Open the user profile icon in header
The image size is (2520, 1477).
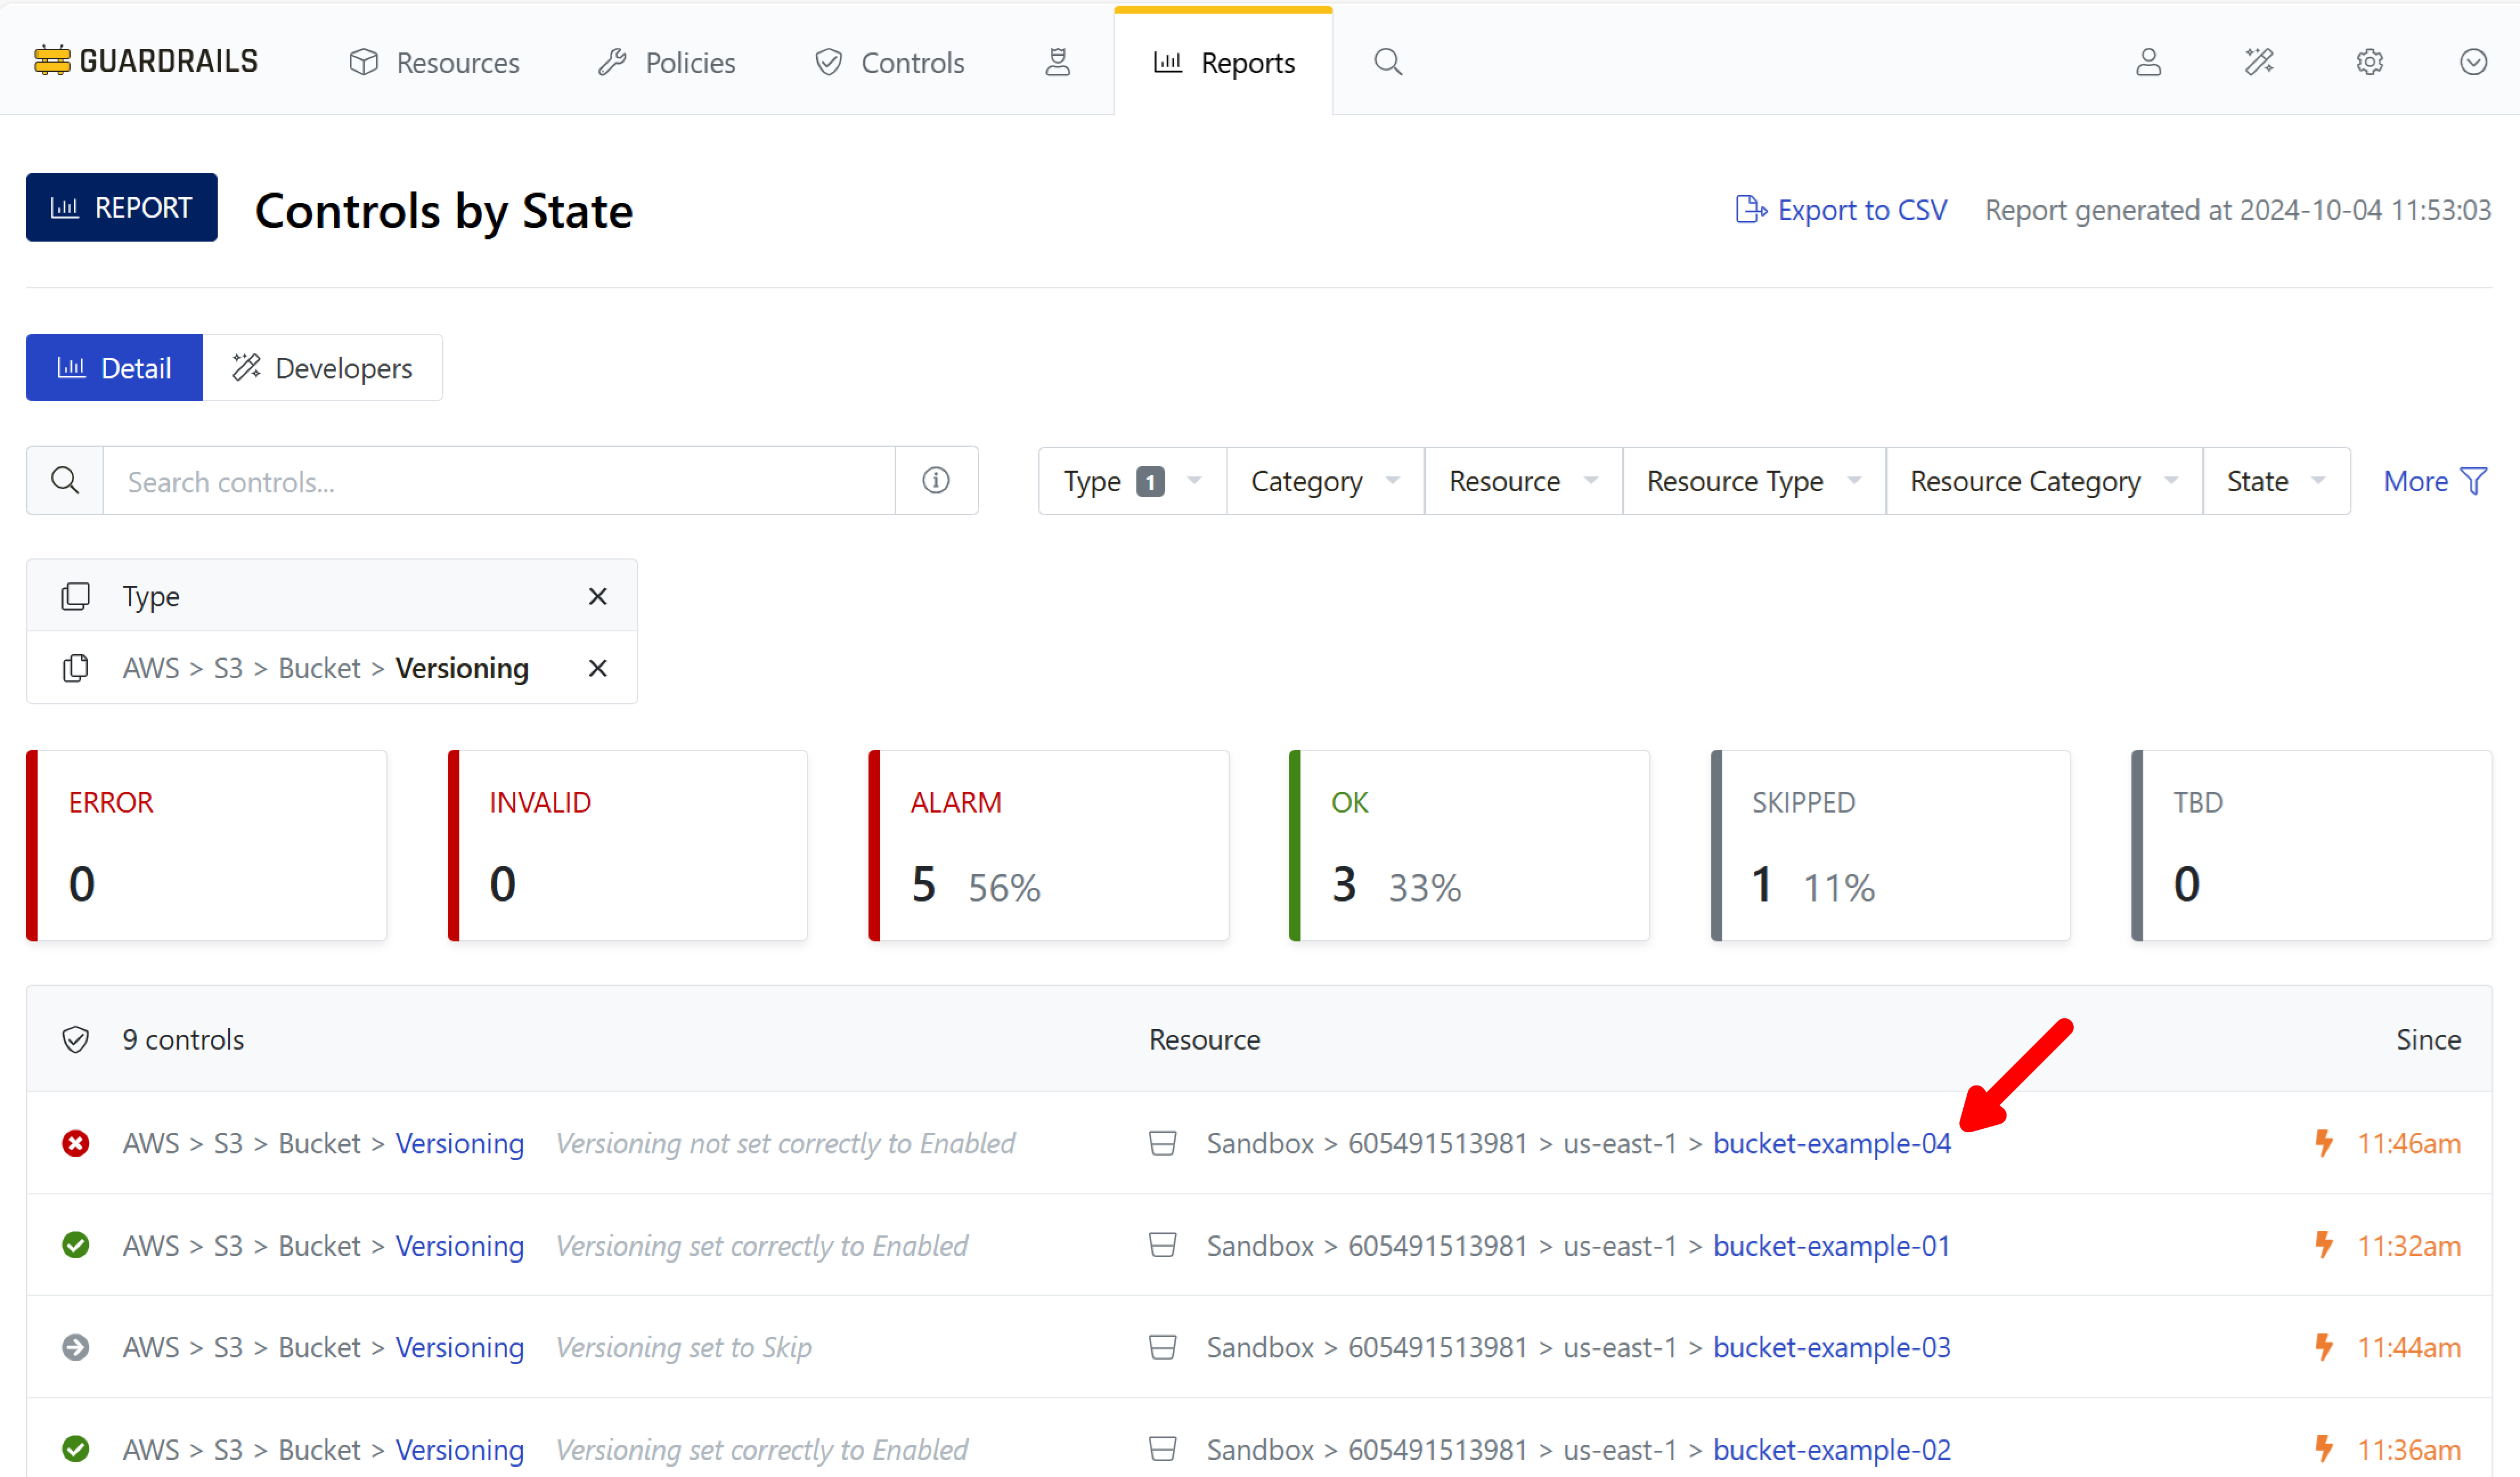pos(2148,62)
